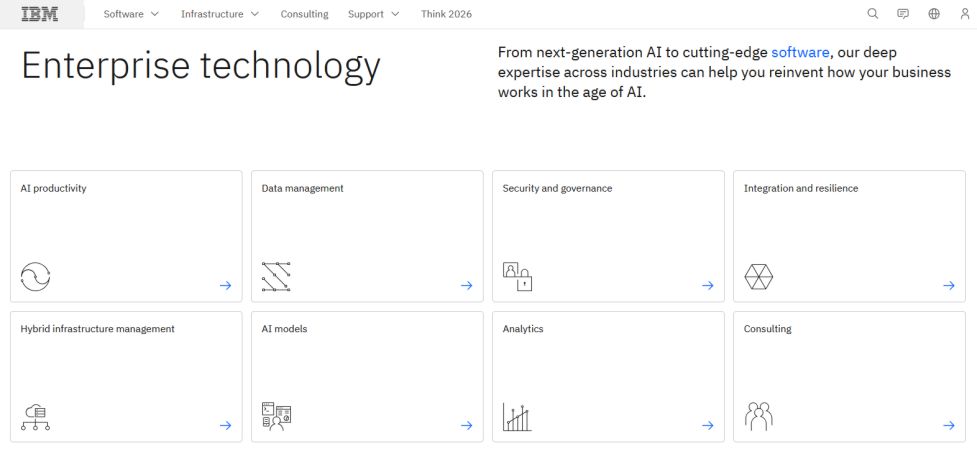Expand the Support menu chevron
This screenshot has width=977, height=451.
point(395,14)
